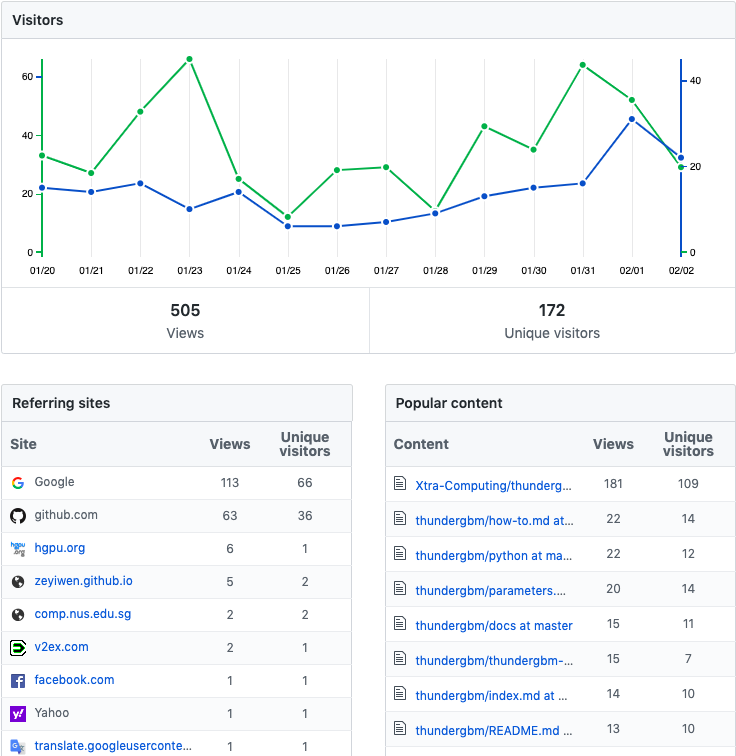The width and height of the screenshot is (736, 756).
Task: Click the Site column header
Action: [x=23, y=444]
